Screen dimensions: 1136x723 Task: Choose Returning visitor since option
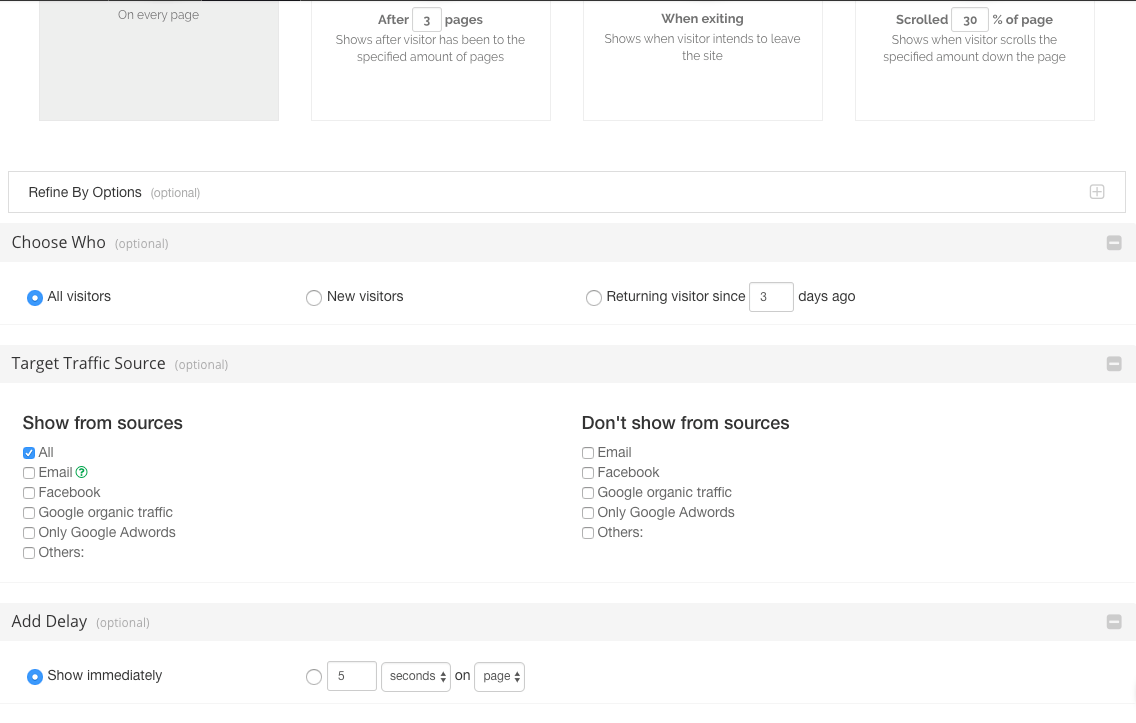point(594,298)
